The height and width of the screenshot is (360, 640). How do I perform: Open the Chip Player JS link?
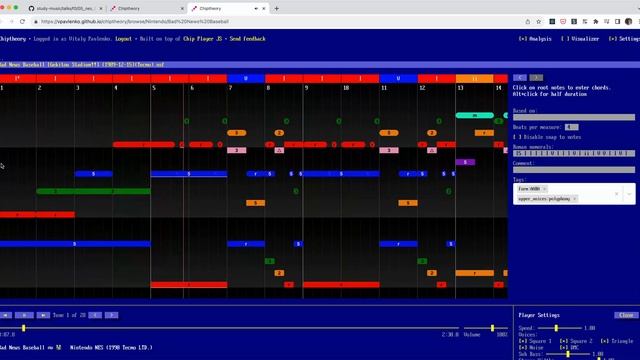pyautogui.click(x=202, y=39)
